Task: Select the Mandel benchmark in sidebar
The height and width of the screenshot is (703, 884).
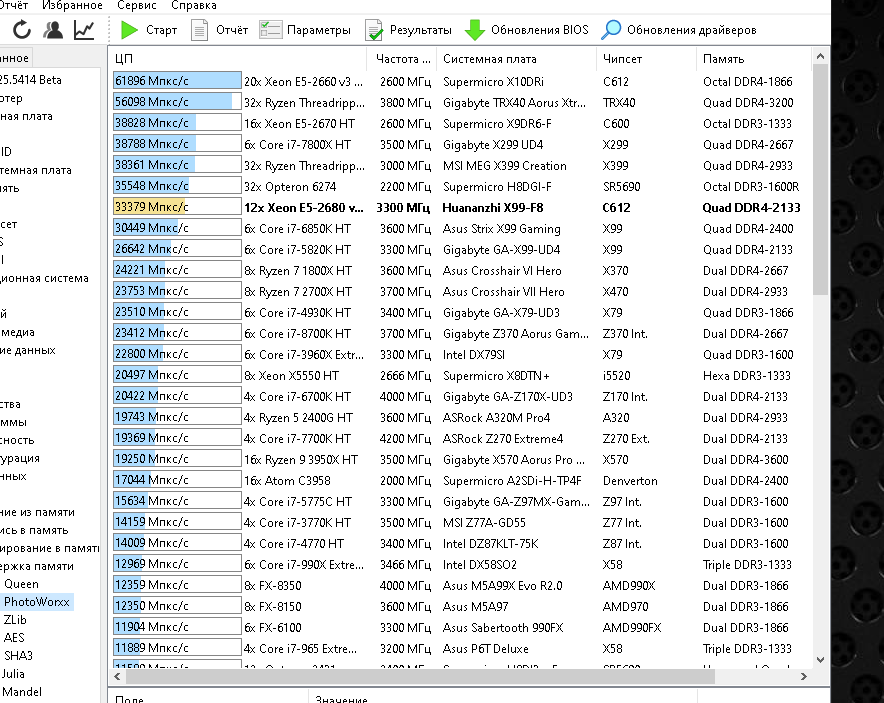Action: point(22,692)
